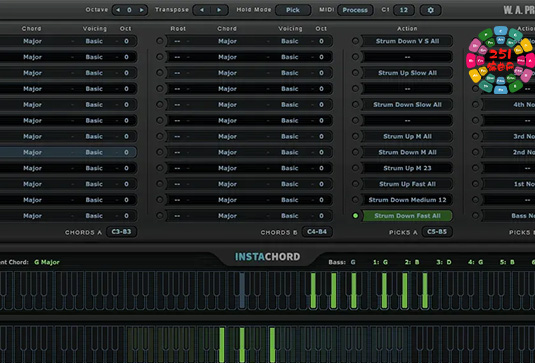Toggle indicator beside Strum Down Slow All
535x363 pixels.
pyautogui.click(x=355, y=104)
